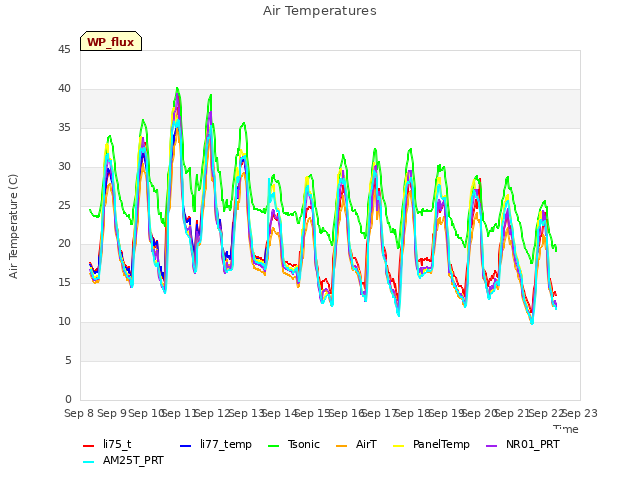Screen dimensions: 640x480
Task: Click the cyan AM25T_PRT legend color marker
Action: pos(89,462)
